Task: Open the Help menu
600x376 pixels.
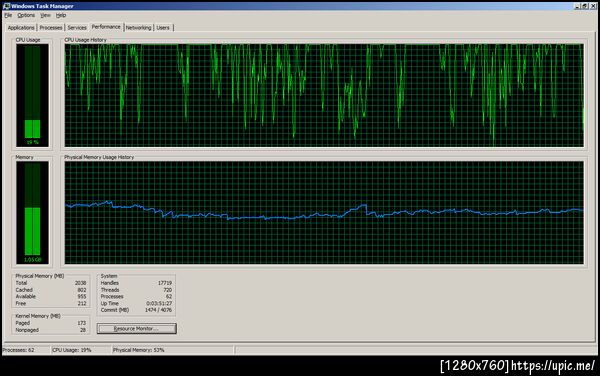Action: point(61,15)
